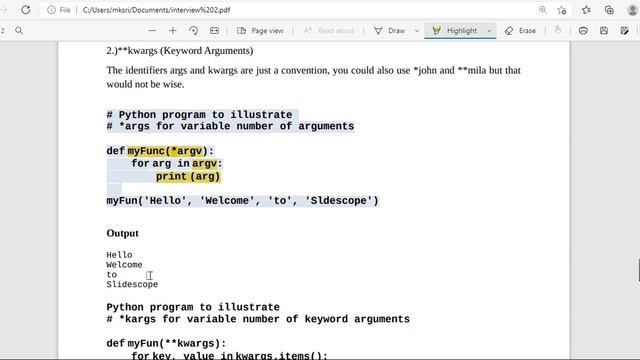
Task: Click the 'Welcome' output line
Action: click(x=124, y=265)
